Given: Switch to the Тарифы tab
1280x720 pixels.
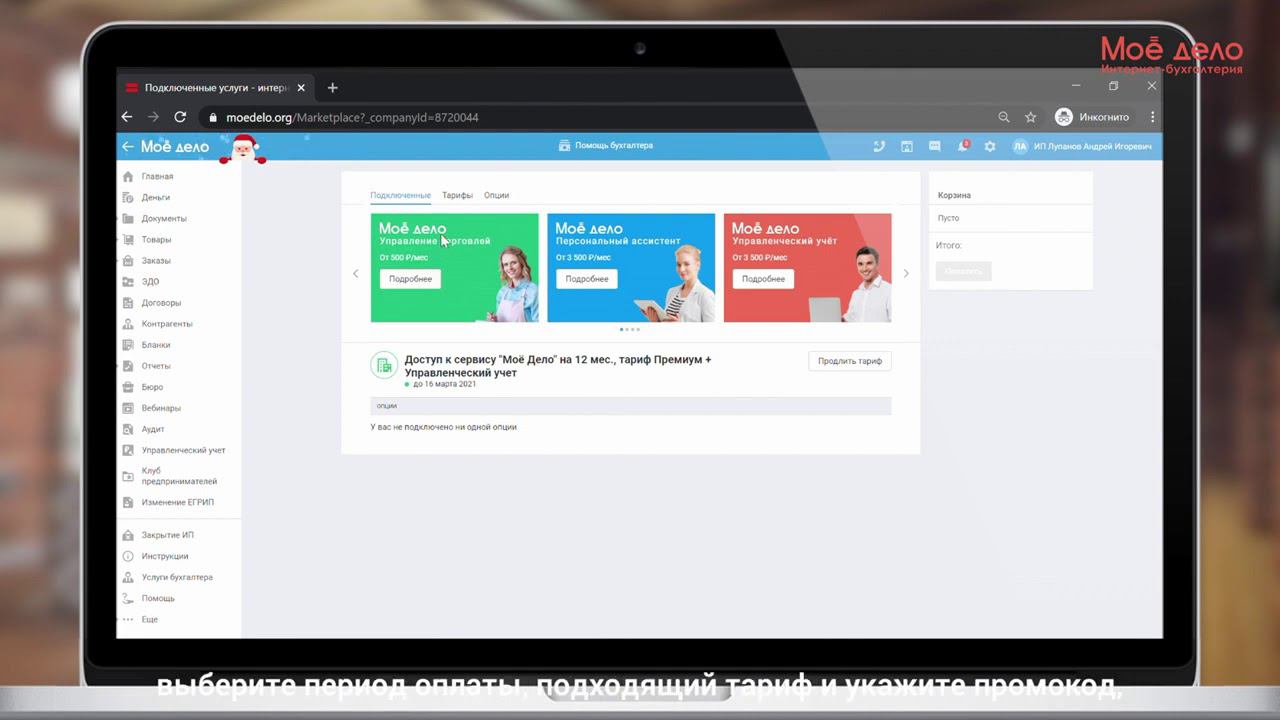Looking at the screenshot, I should point(457,195).
